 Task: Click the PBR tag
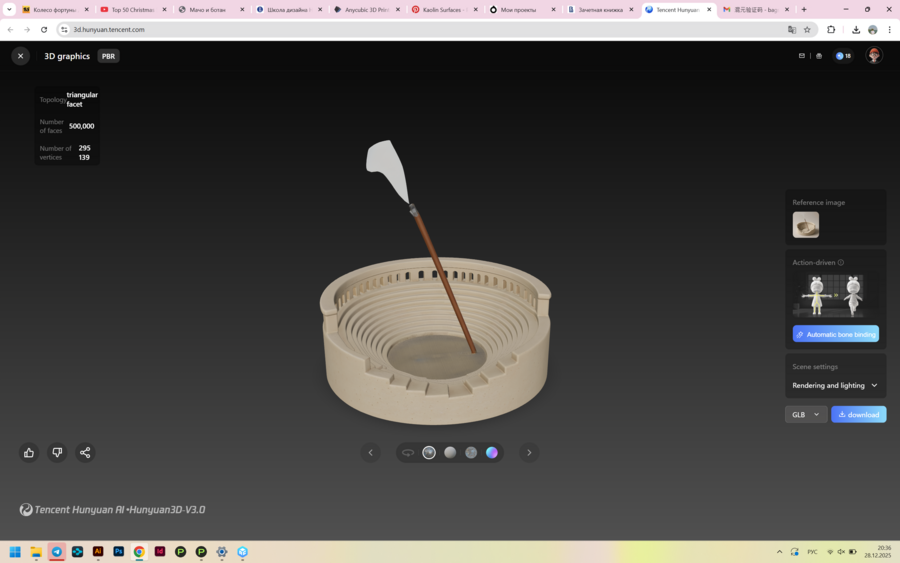click(x=109, y=56)
